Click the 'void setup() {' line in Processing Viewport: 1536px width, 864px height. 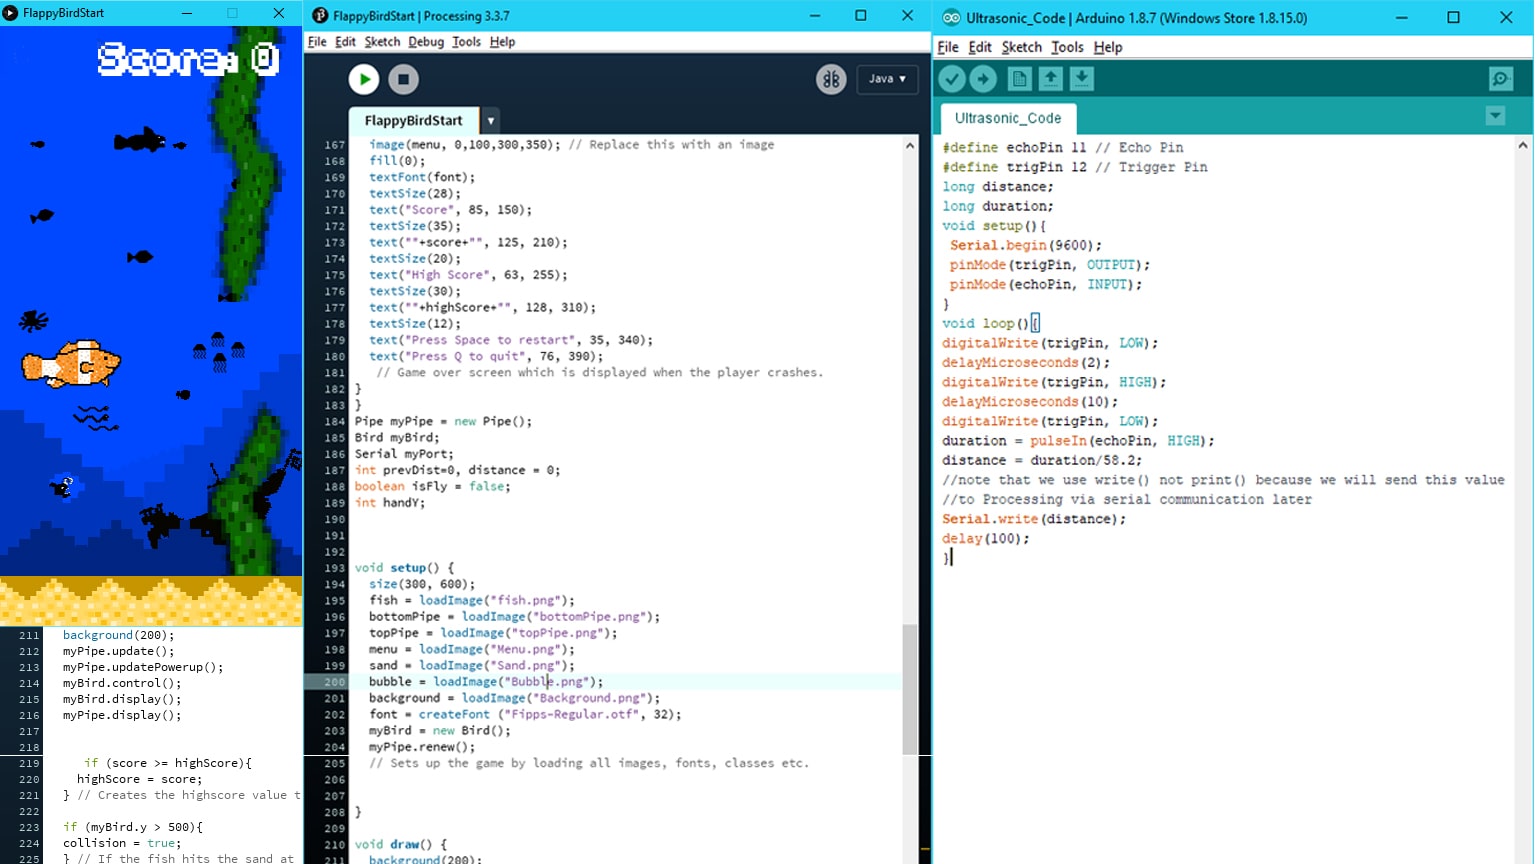[x=404, y=568]
